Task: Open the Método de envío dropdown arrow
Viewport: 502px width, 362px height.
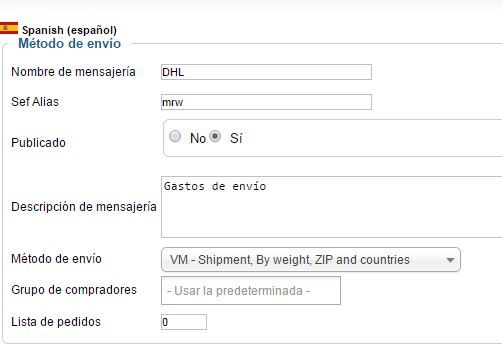Action: 450,260
